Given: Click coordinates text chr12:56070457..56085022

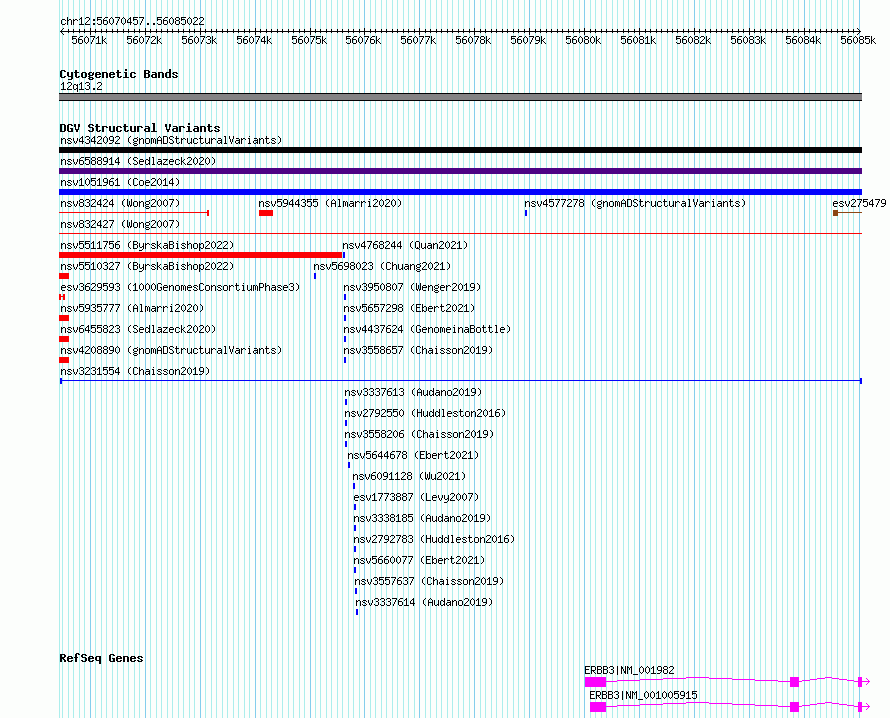Looking at the screenshot, I should click(x=132, y=21).
